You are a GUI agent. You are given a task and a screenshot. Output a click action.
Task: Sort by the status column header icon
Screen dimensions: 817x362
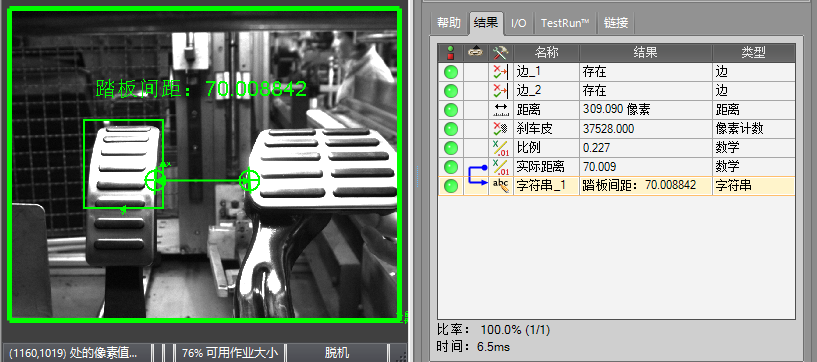click(x=451, y=52)
